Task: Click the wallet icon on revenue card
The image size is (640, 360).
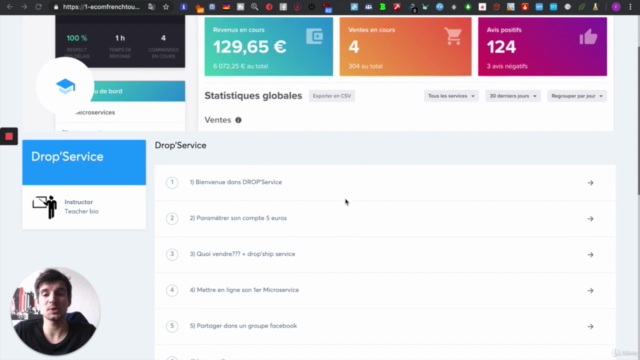Action: (315, 37)
